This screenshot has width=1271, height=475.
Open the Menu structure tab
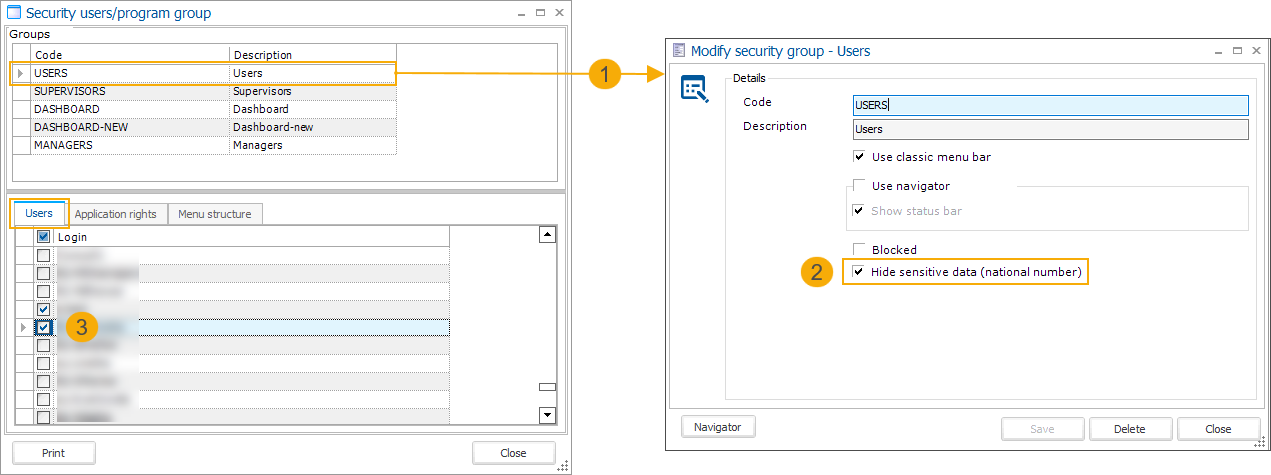[x=214, y=214]
